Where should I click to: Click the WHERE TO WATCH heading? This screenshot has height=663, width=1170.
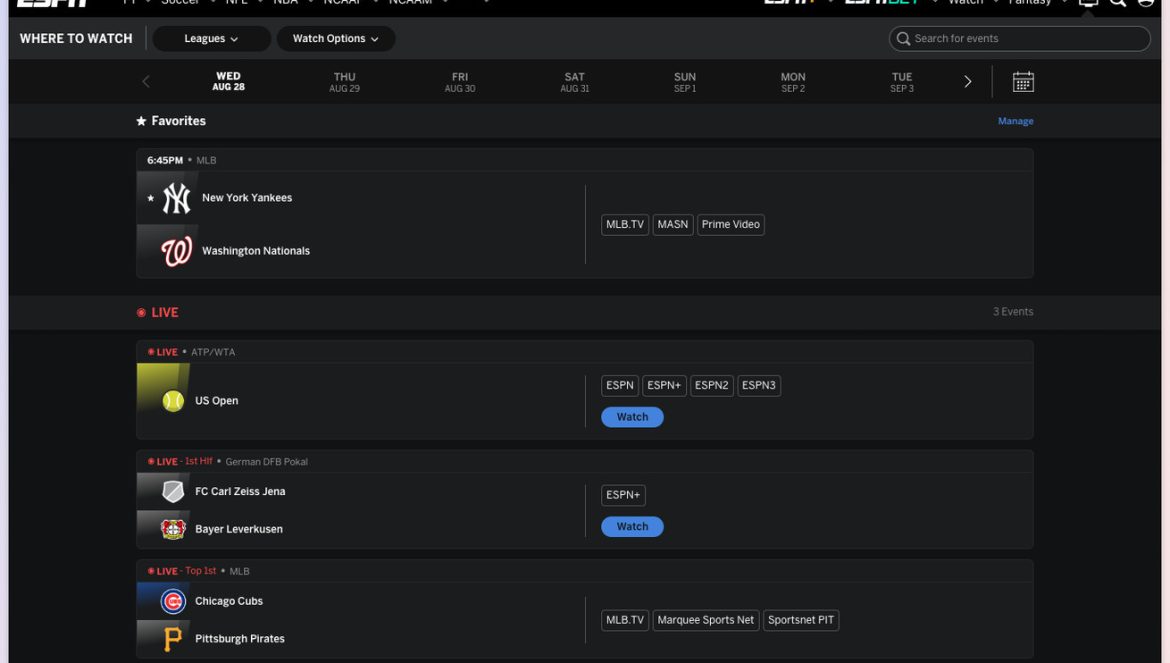coord(76,39)
